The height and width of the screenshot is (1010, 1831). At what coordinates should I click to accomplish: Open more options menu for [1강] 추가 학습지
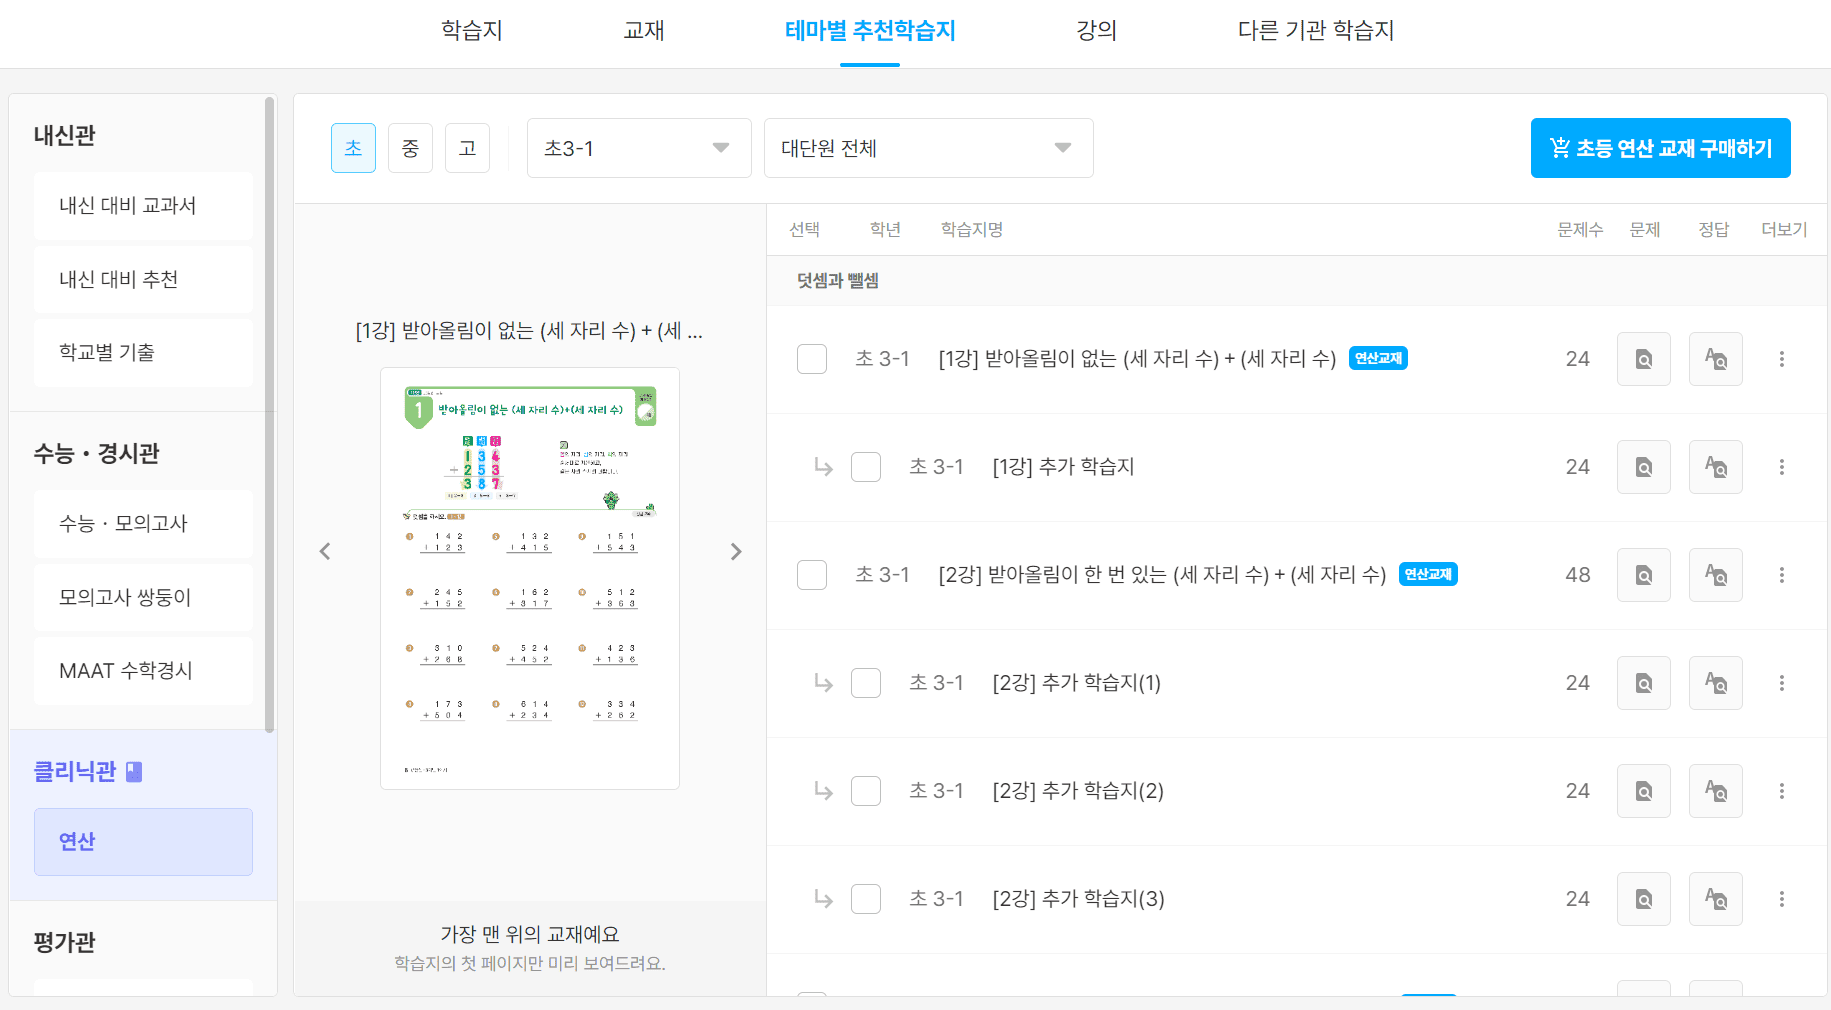[x=1781, y=466]
